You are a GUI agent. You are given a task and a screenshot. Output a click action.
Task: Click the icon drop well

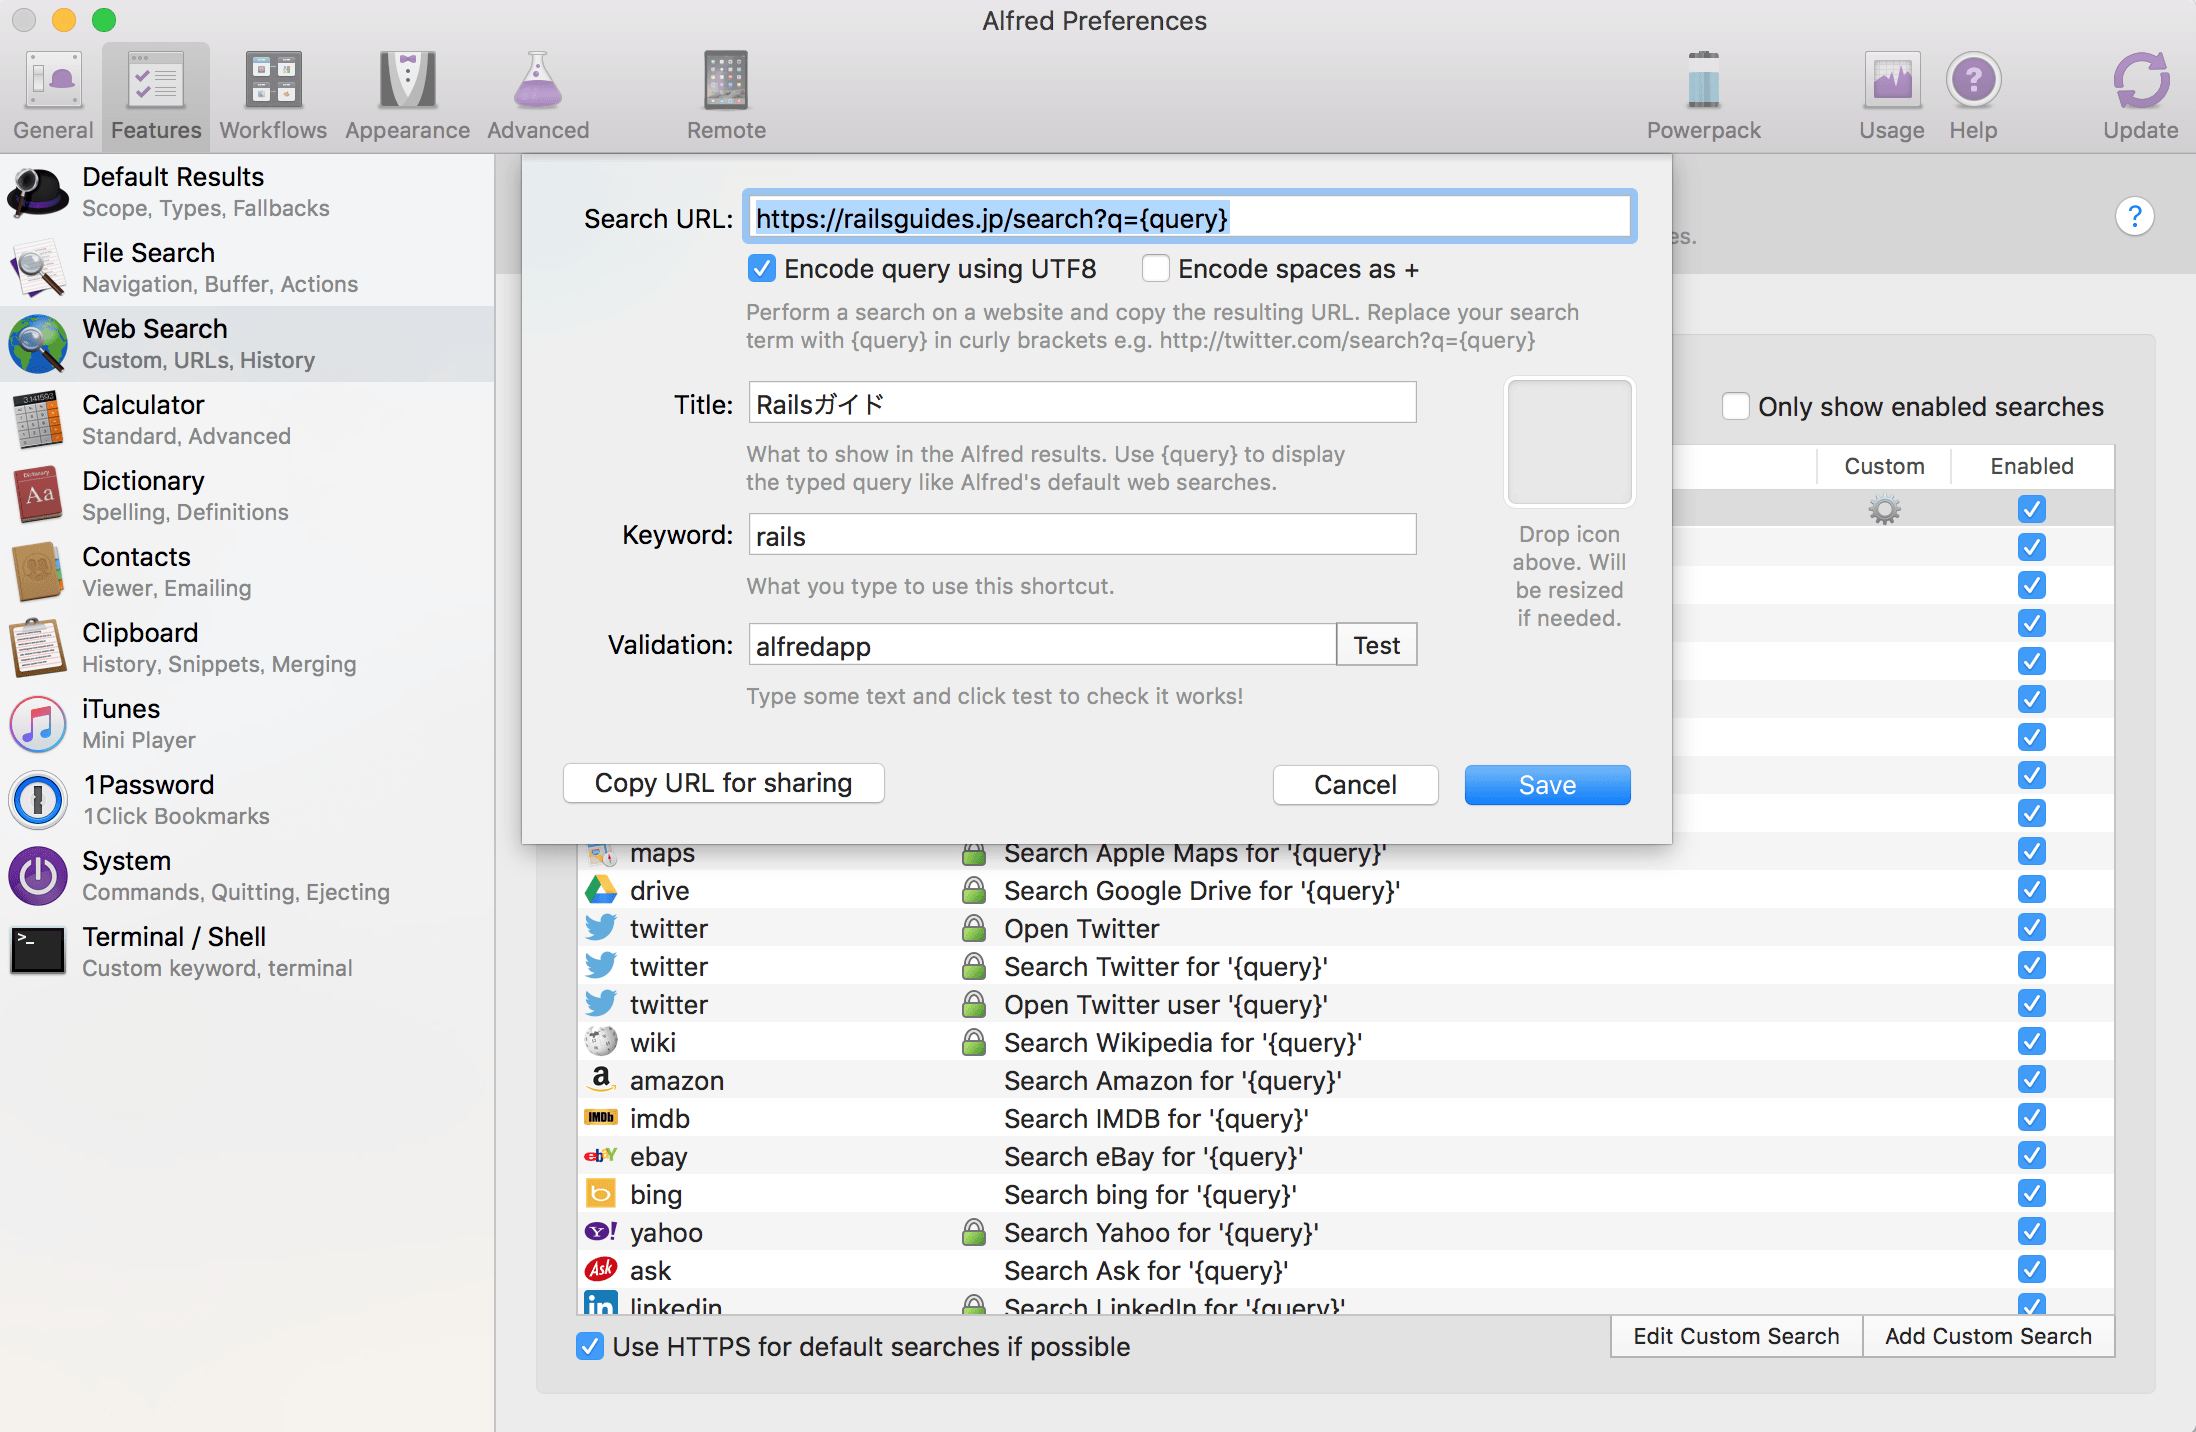click(1569, 441)
